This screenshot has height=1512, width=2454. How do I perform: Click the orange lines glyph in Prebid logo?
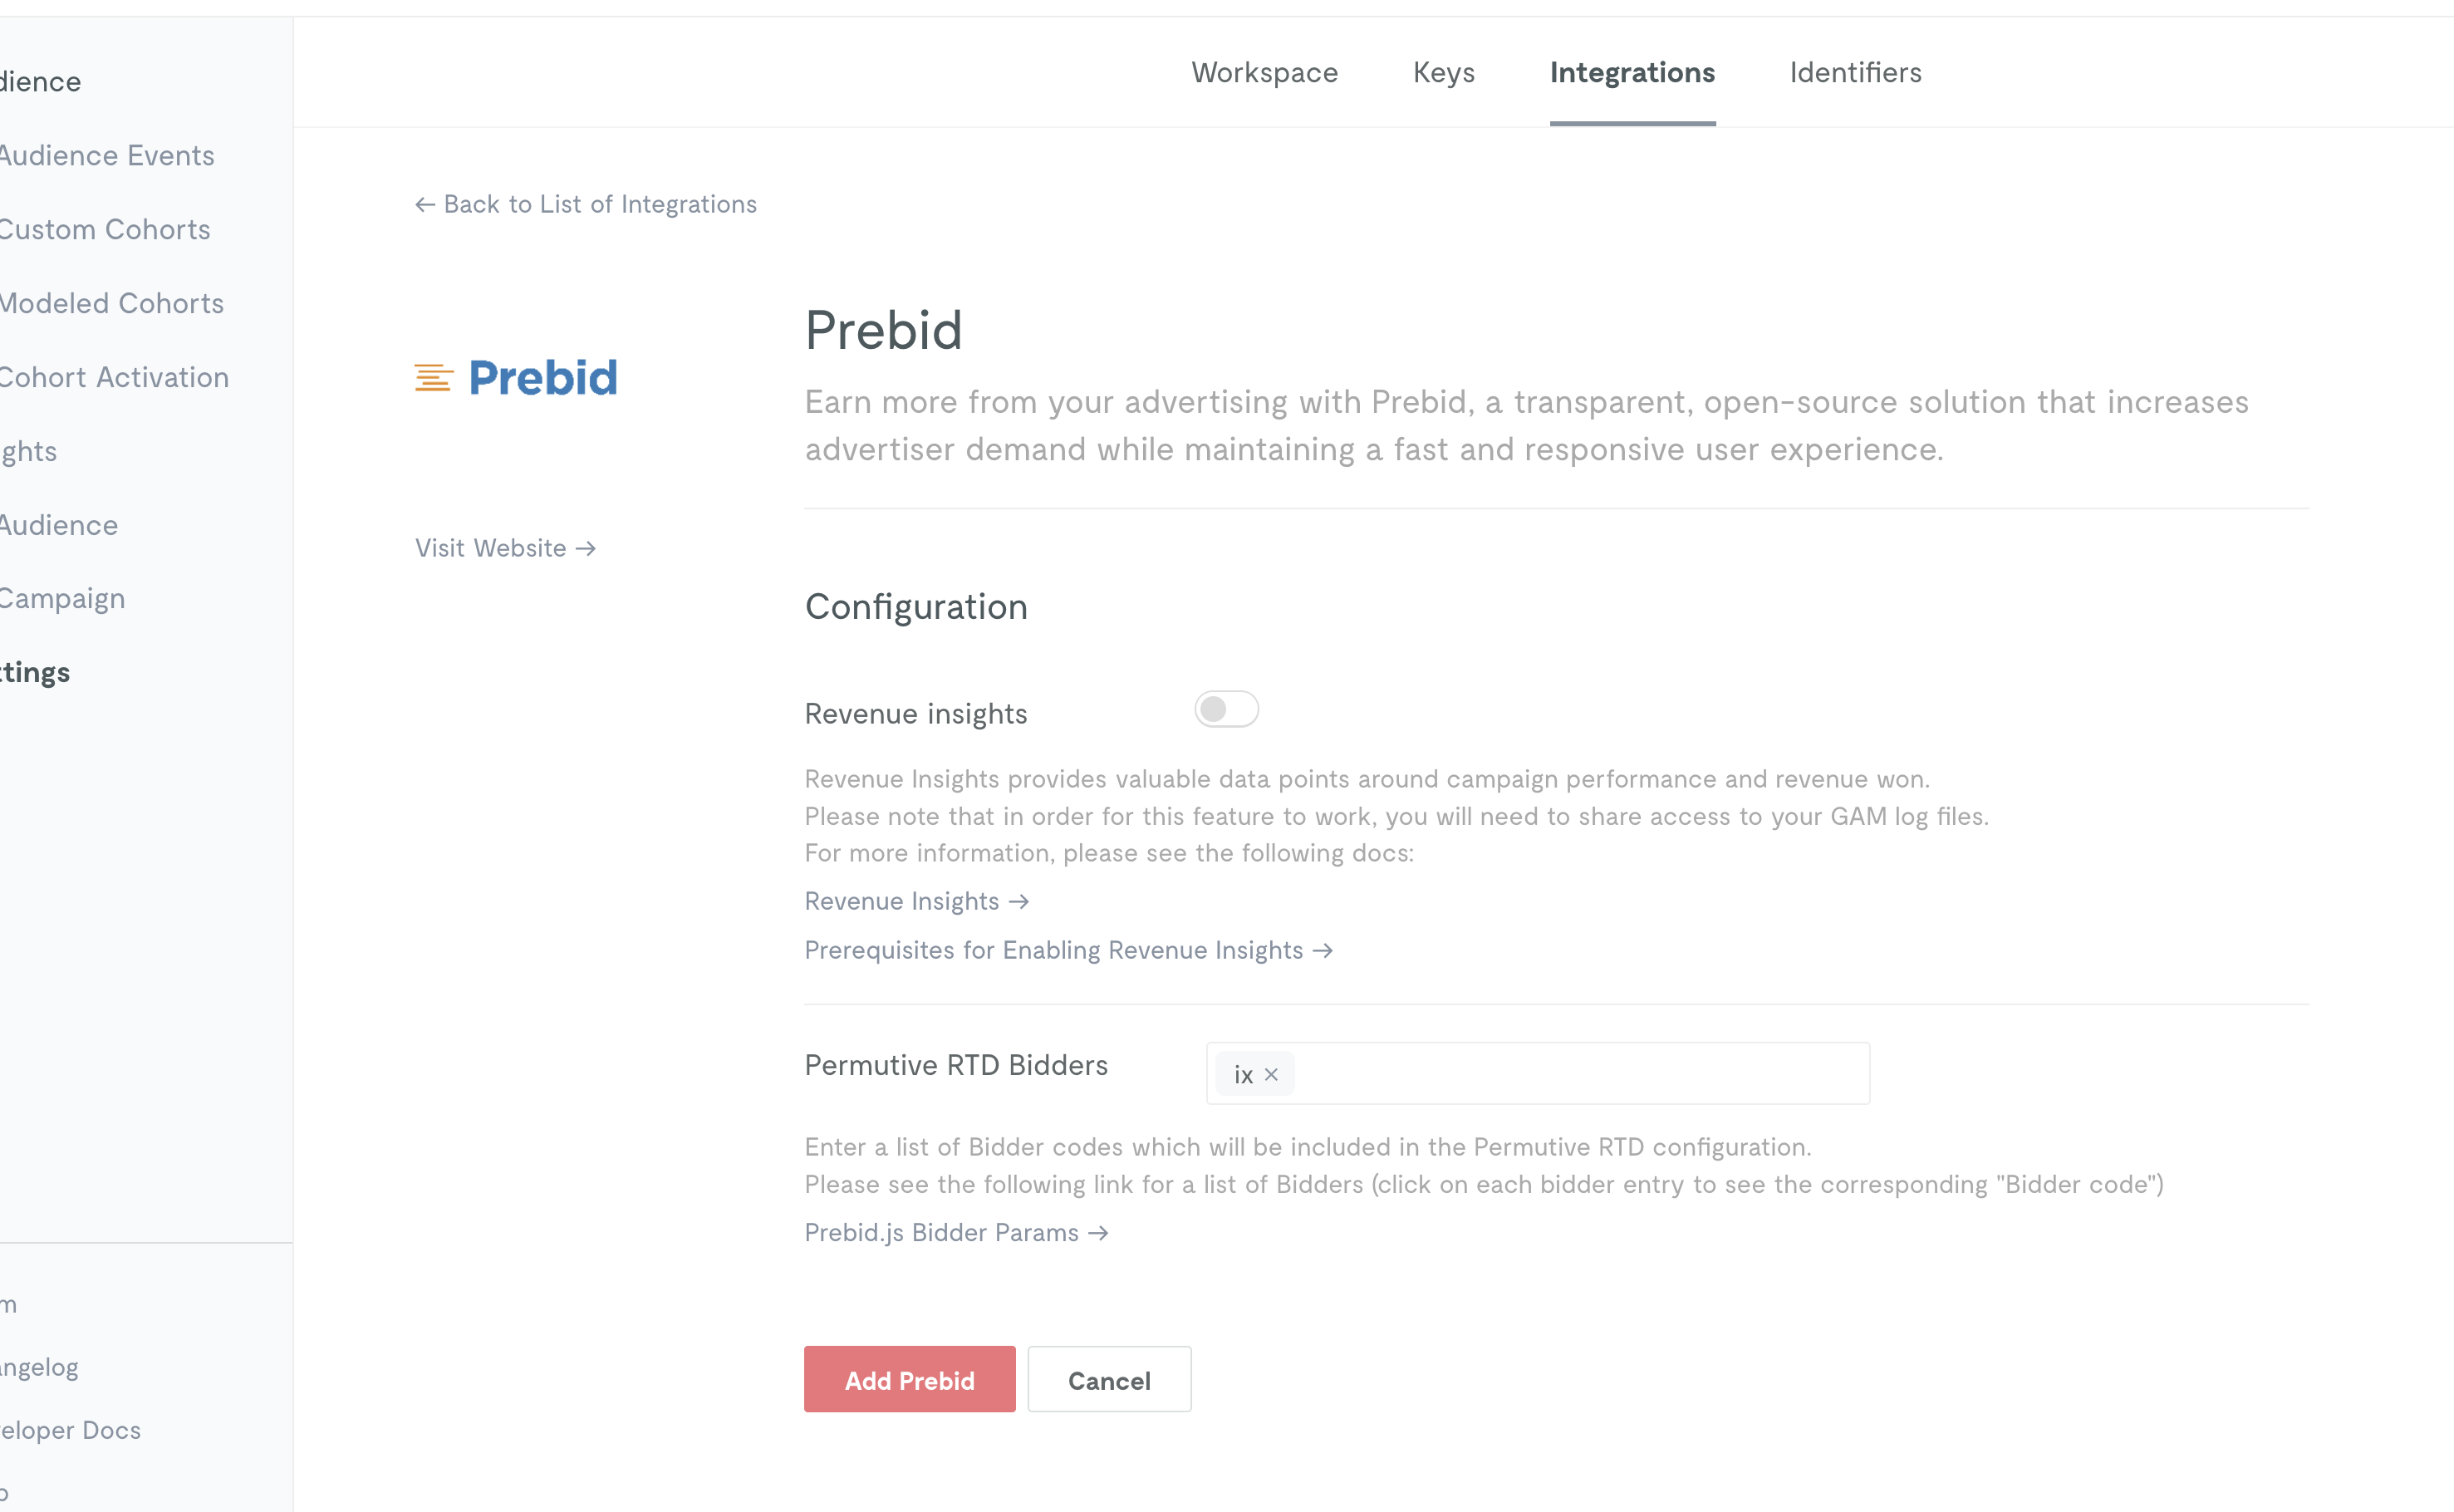[432, 378]
